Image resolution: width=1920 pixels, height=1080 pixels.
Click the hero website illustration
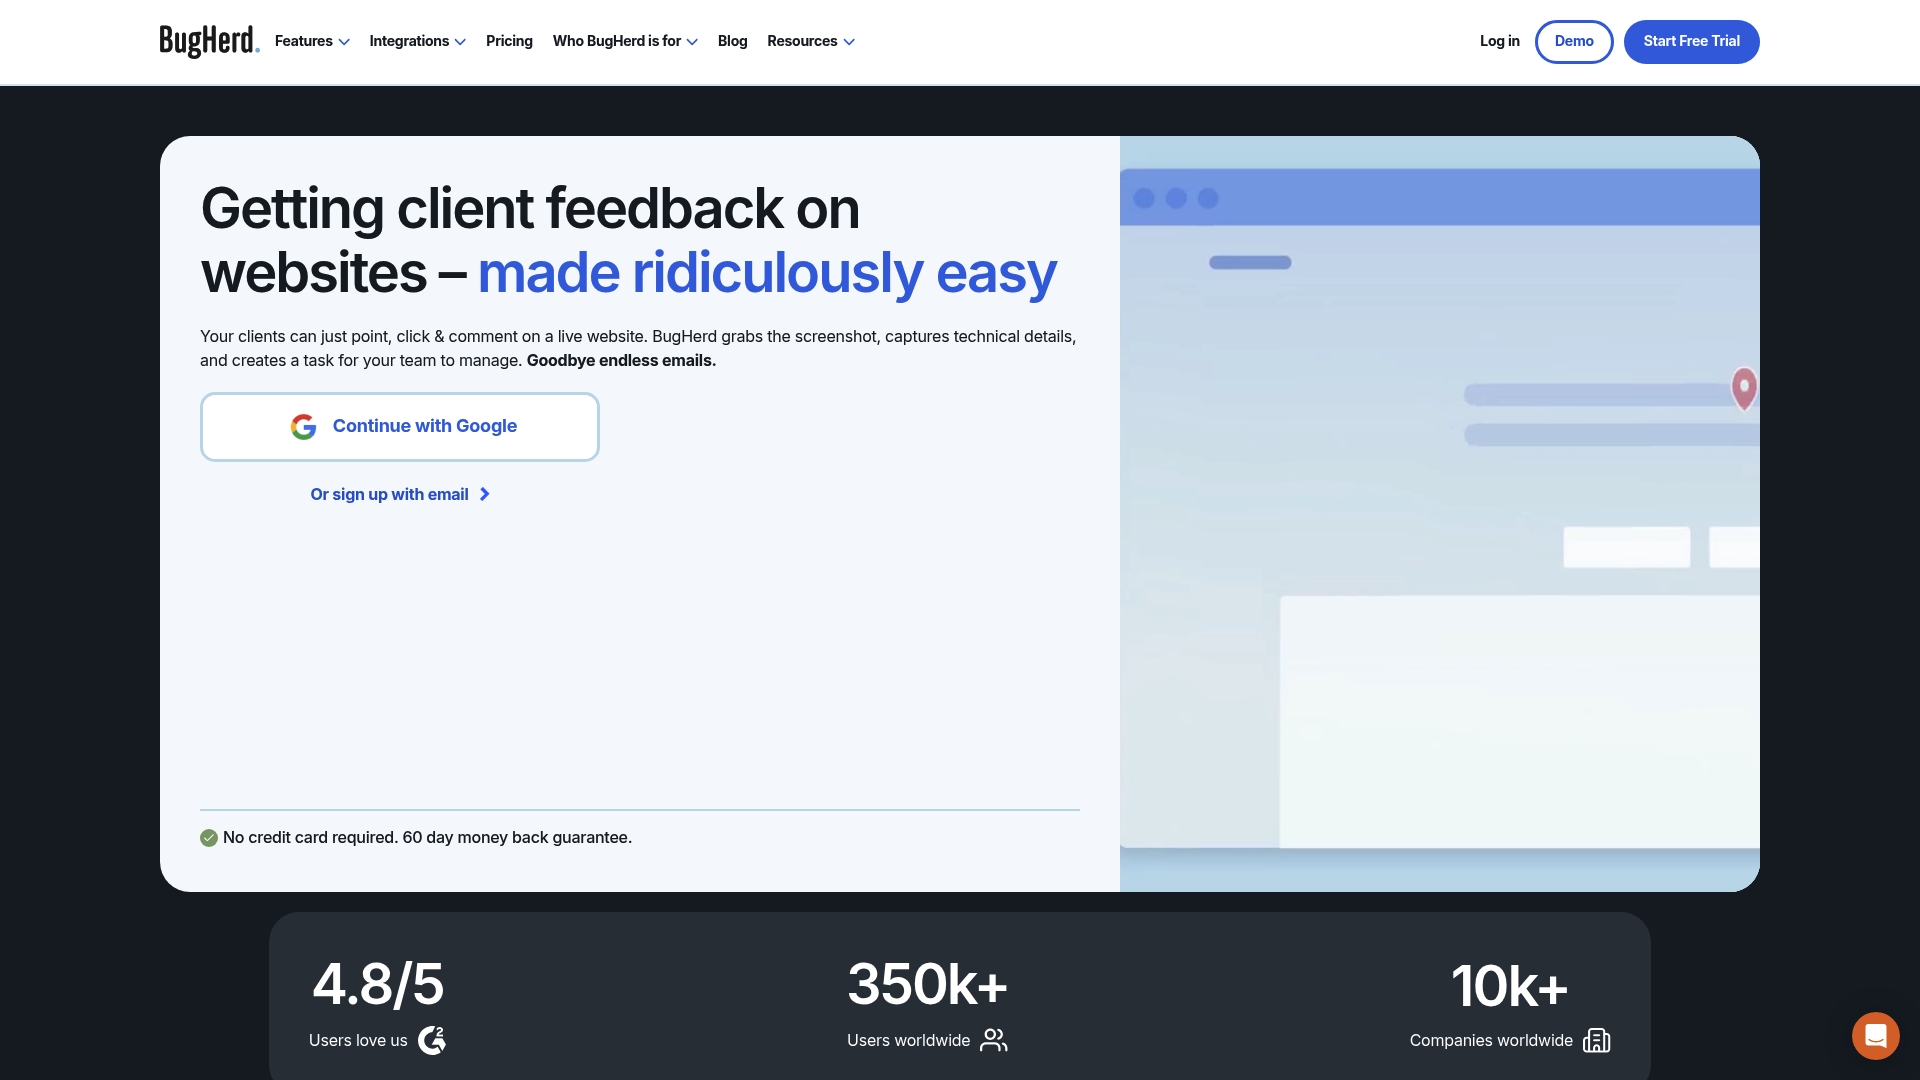click(x=1440, y=514)
